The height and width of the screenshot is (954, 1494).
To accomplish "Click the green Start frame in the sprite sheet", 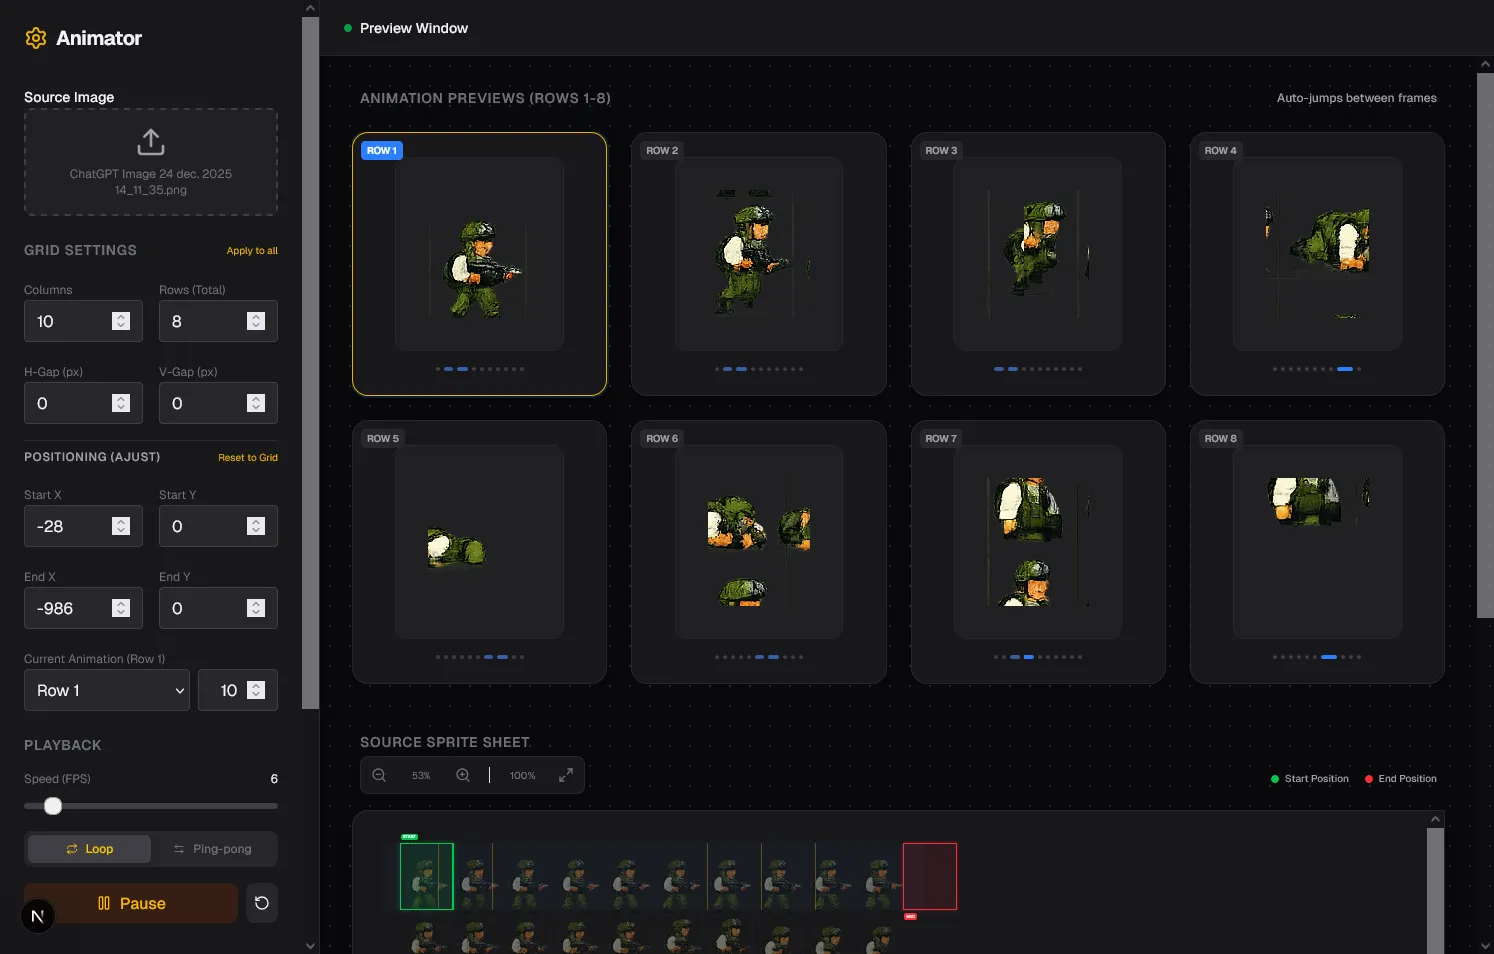I will (427, 876).
